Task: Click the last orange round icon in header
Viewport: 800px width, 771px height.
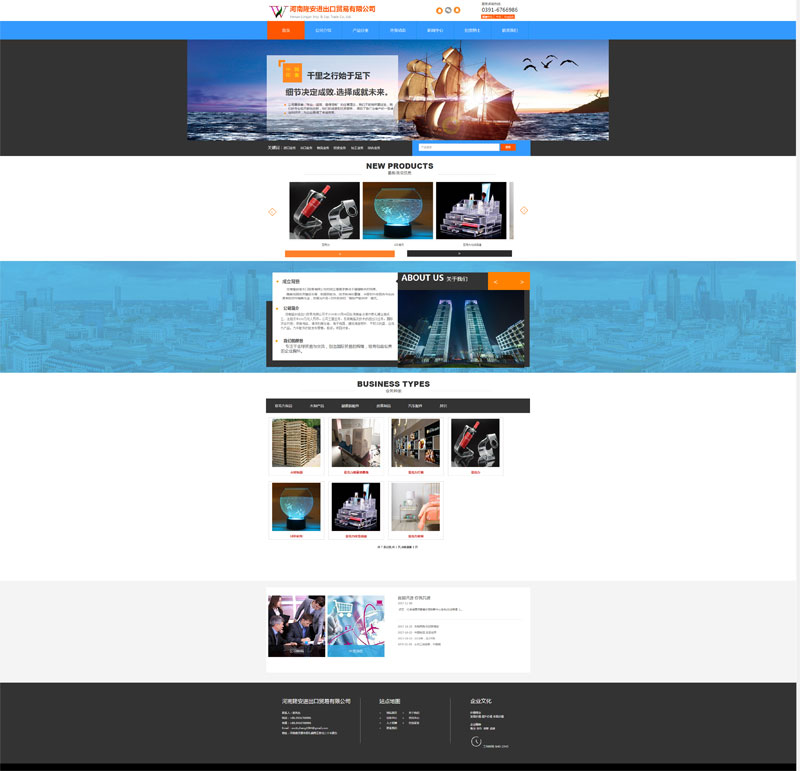Action: click(x=457, y=10)
